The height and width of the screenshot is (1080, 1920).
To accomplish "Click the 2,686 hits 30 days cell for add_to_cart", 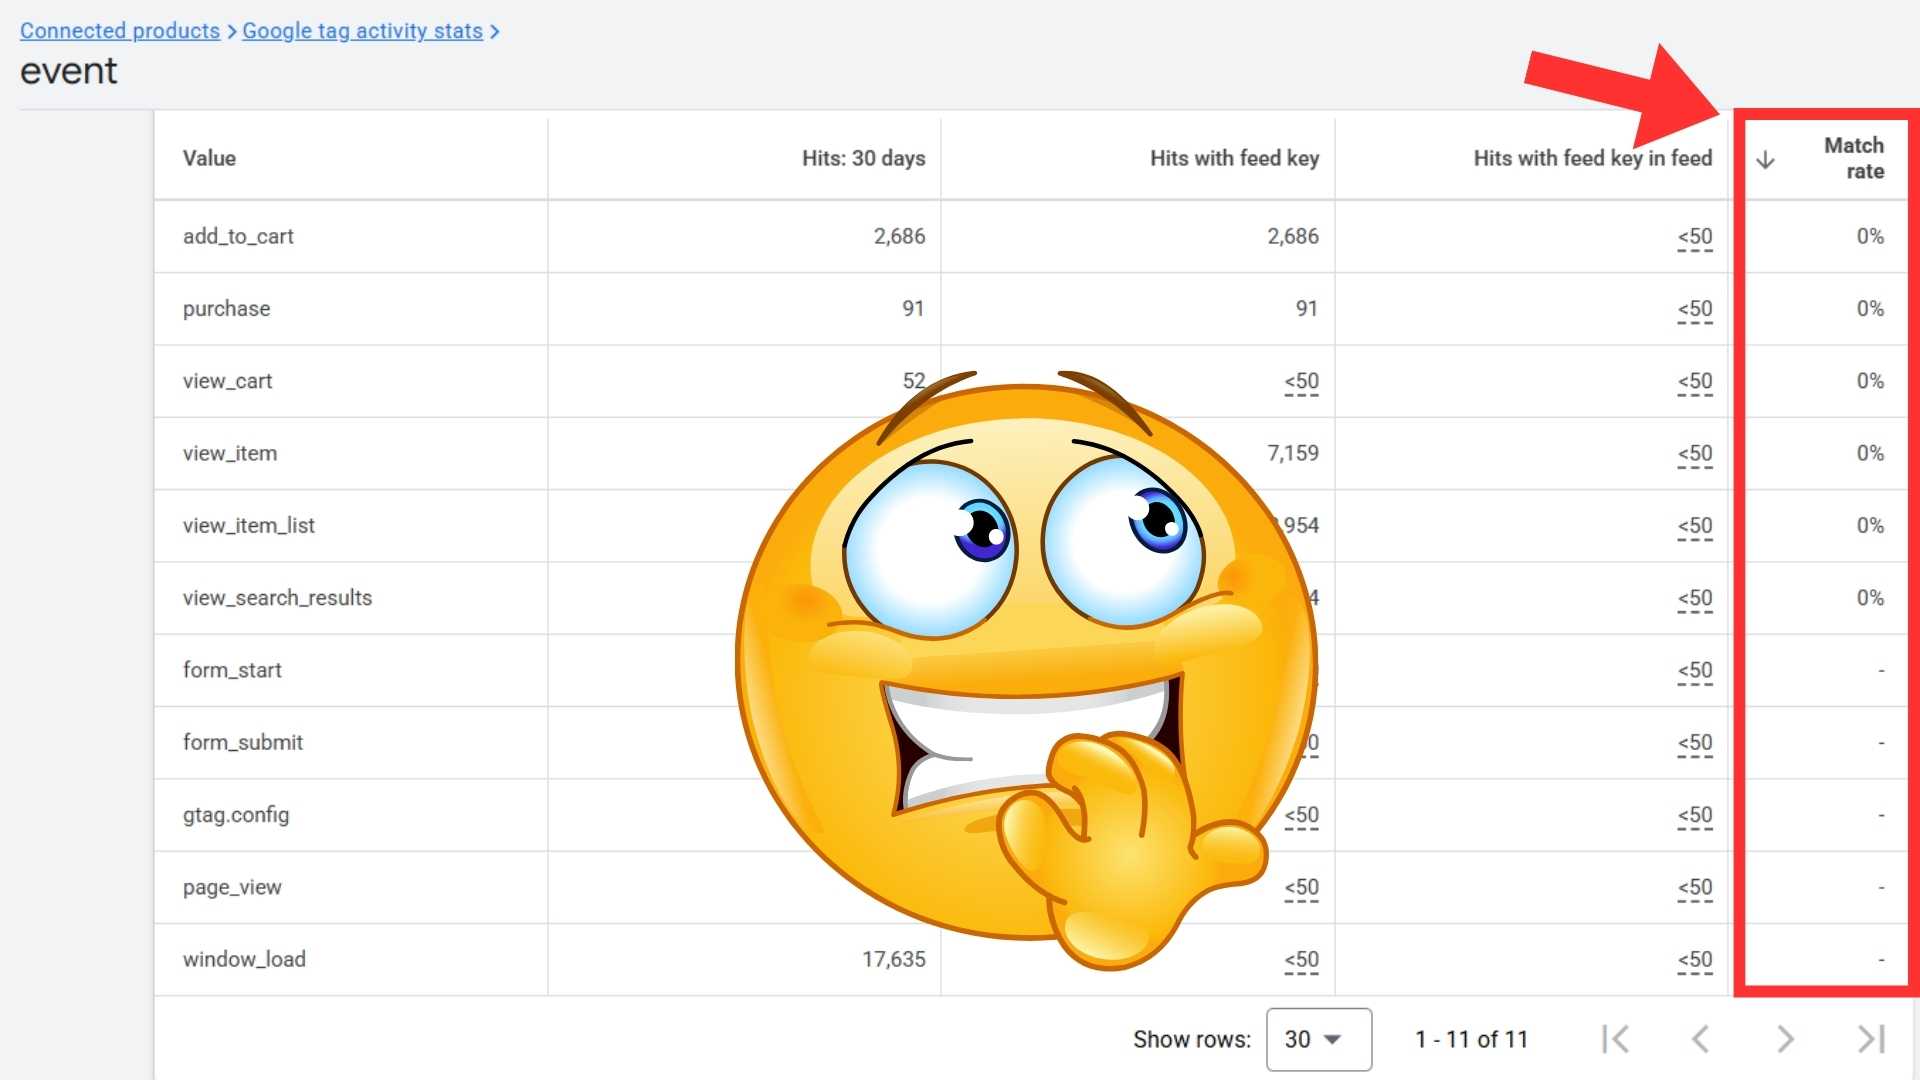I will [899, 236].
